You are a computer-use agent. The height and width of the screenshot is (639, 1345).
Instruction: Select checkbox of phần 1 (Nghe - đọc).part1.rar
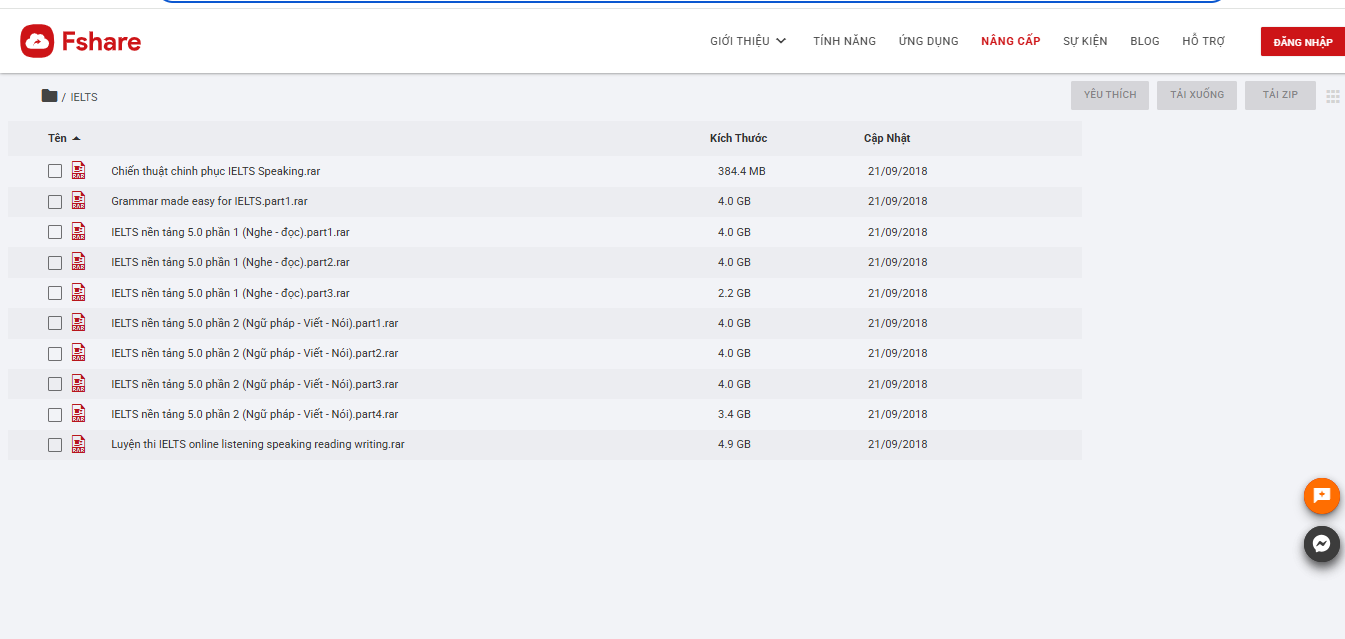(55, 232)
